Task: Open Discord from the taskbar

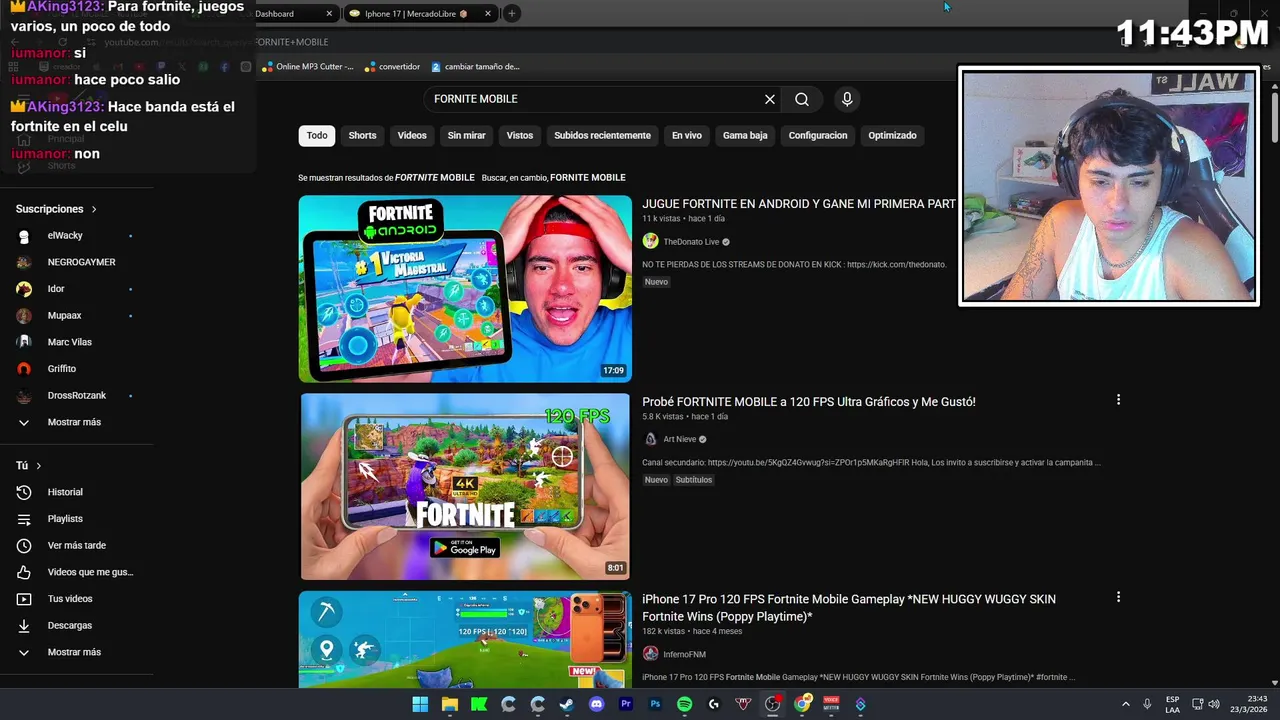Action: [x=597, y=704]
